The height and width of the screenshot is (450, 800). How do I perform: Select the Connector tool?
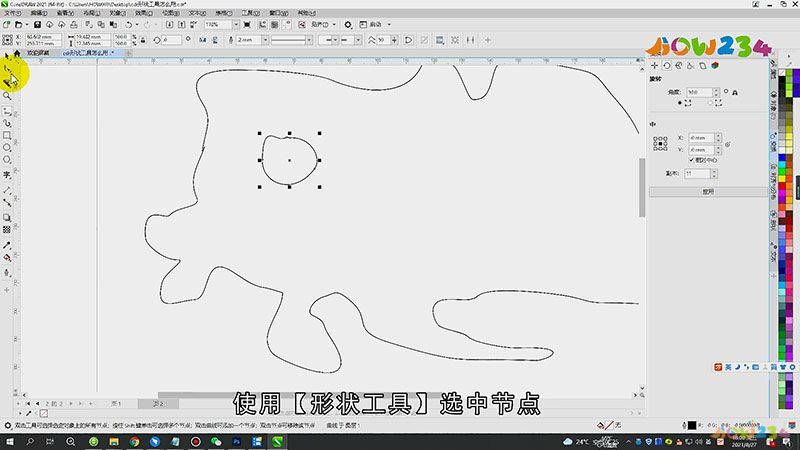point(7,203)
